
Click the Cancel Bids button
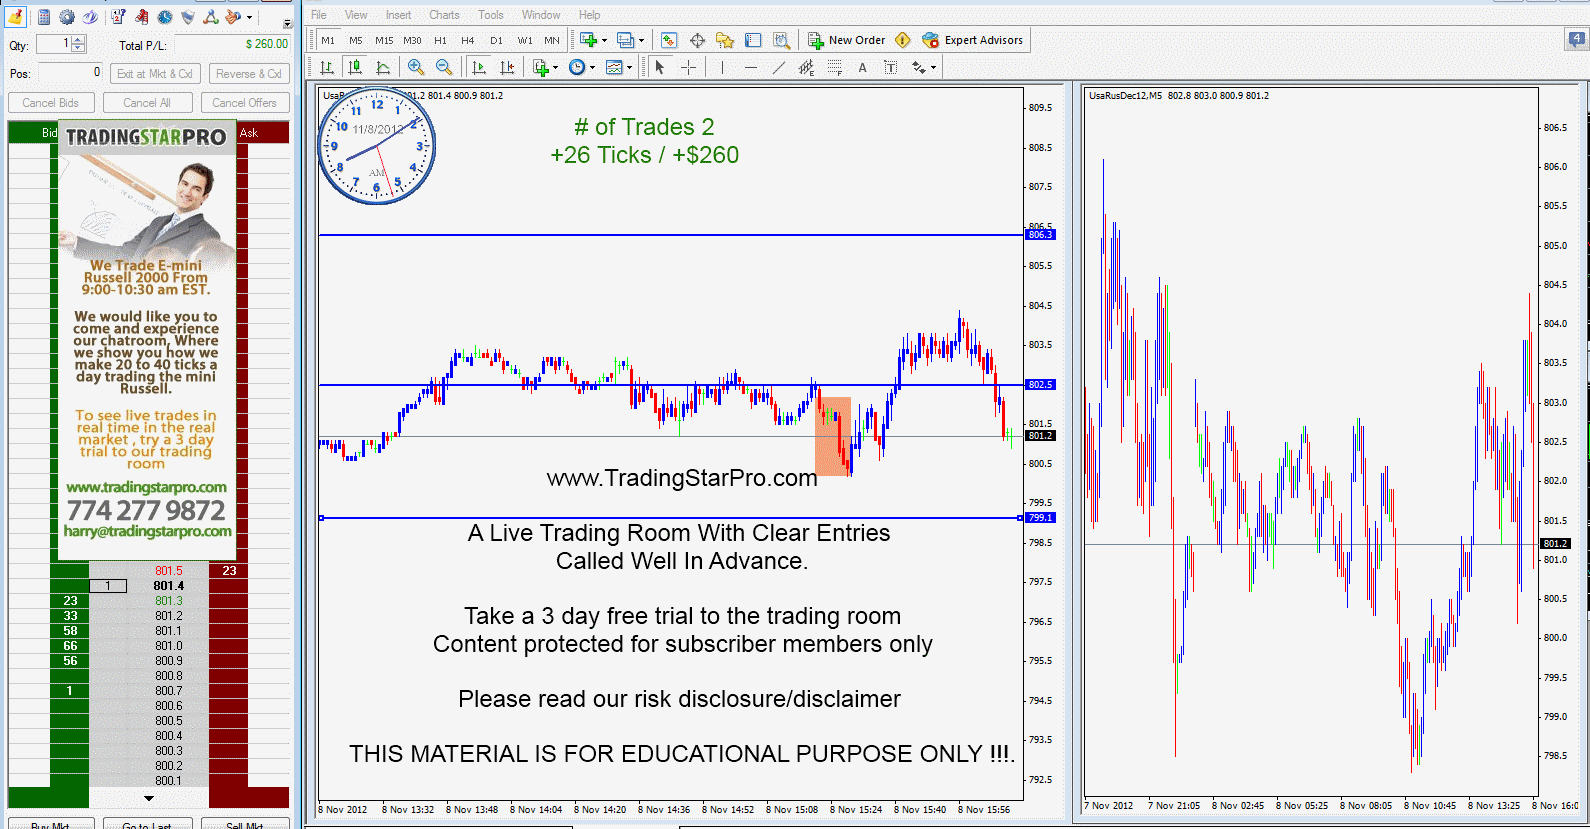pyautogui.click(x=51, y=102)
